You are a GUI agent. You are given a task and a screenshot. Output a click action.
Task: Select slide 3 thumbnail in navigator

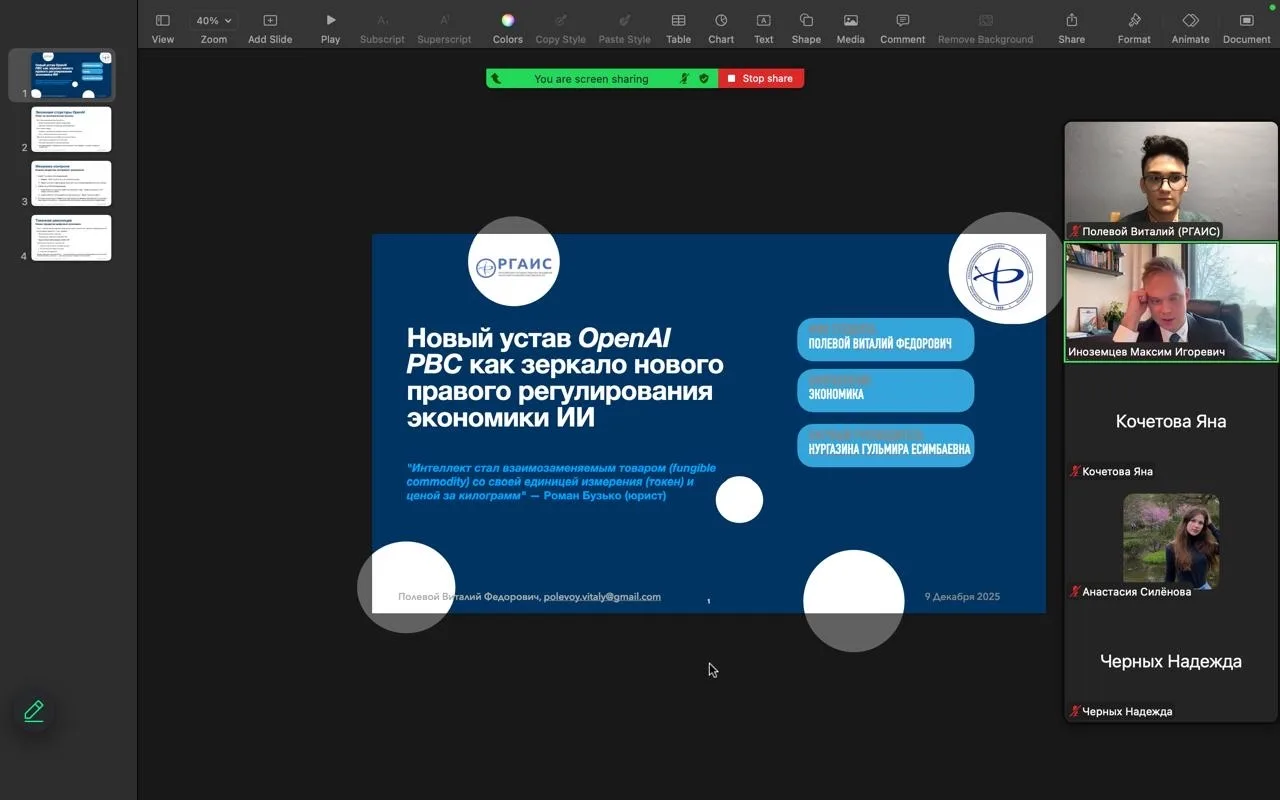(71, 183)
